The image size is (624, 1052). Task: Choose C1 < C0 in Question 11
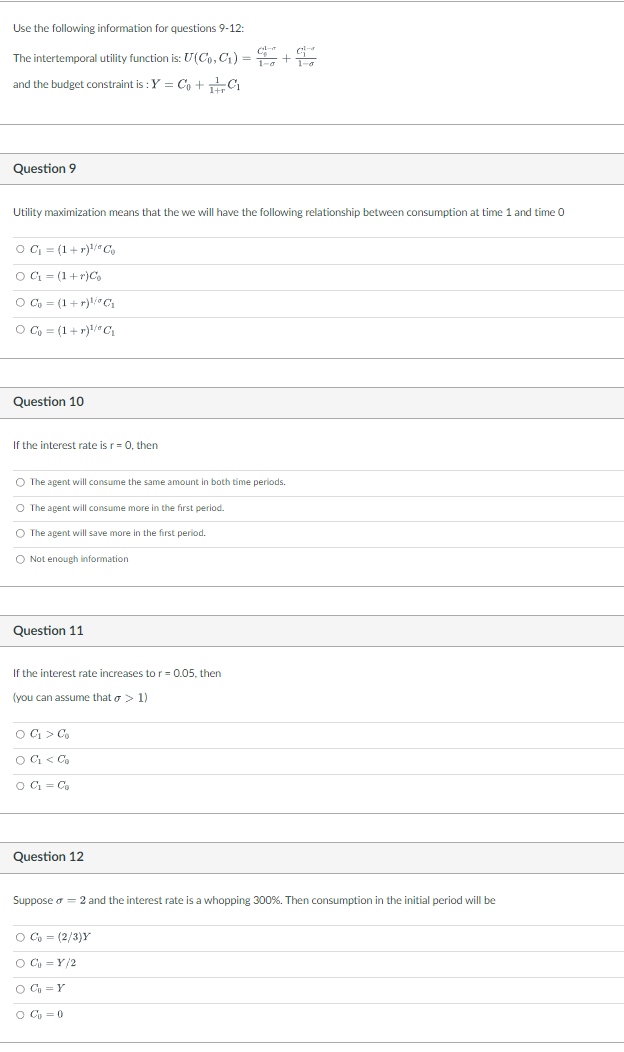[x=19, y=761]
